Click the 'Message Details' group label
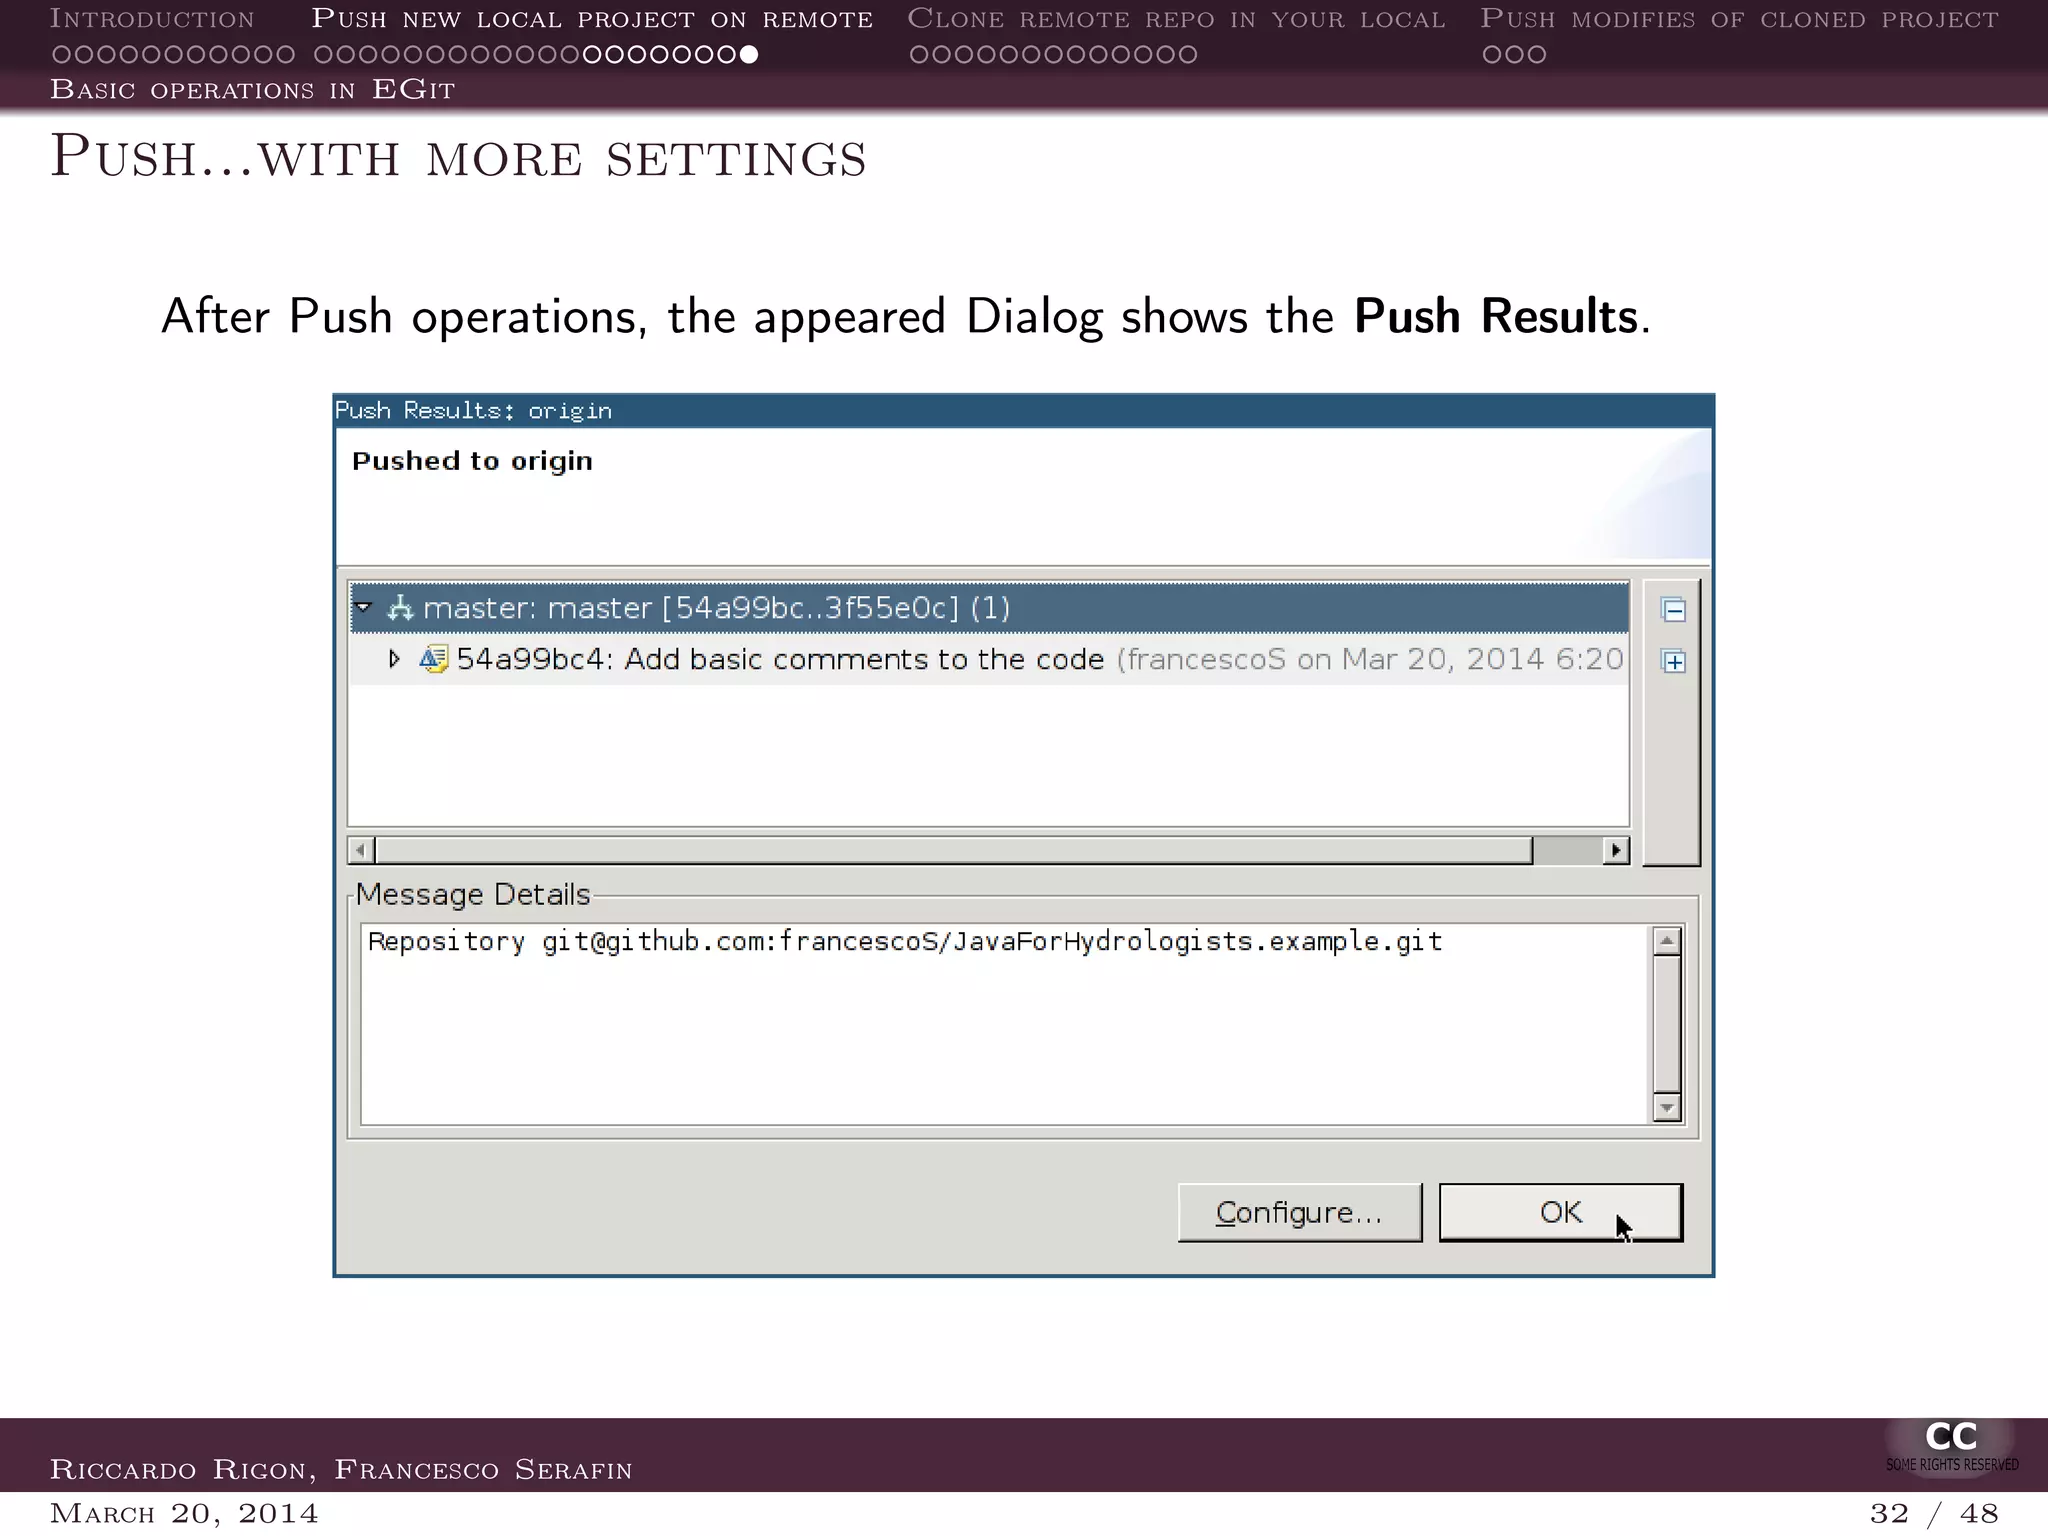 coord(473,894)
